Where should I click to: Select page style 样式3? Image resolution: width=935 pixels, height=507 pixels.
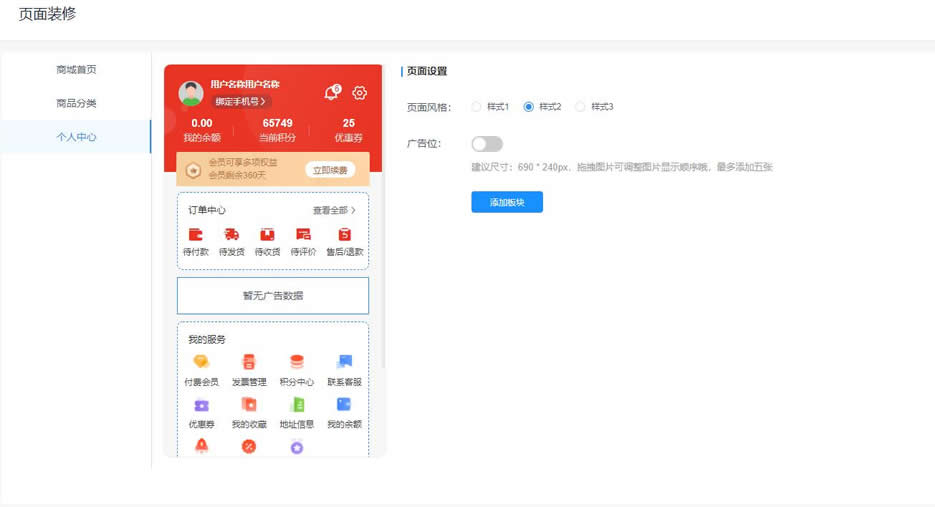click(580, 107)
